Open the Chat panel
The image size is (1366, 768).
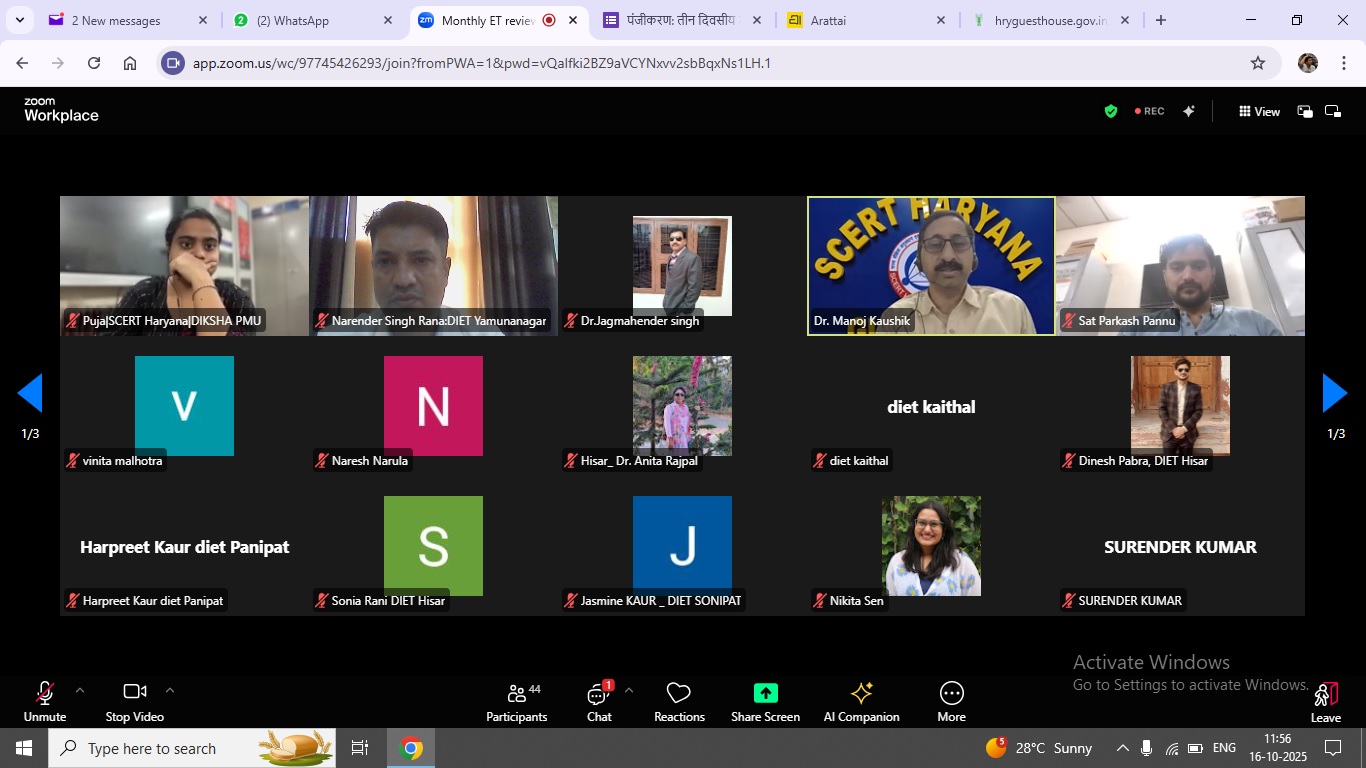point(599,702)
